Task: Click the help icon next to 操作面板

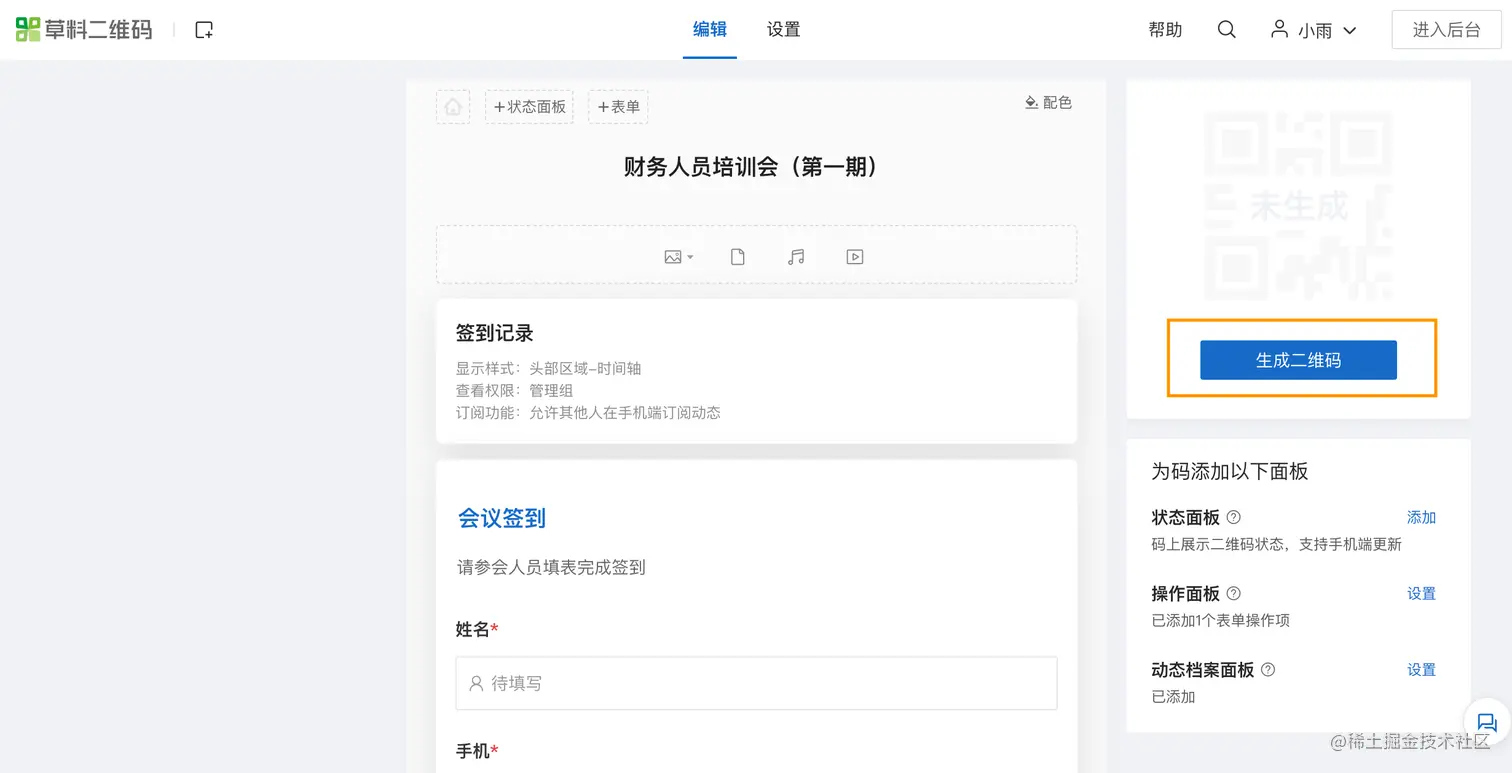Action: point(1233,593)
